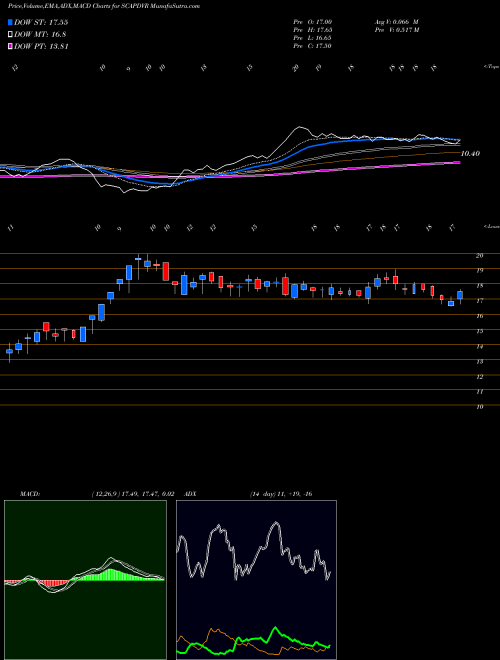Click the 'Pre O: 17.00' open value
This screenshot has height=660, width=500.
pos(314,22)
